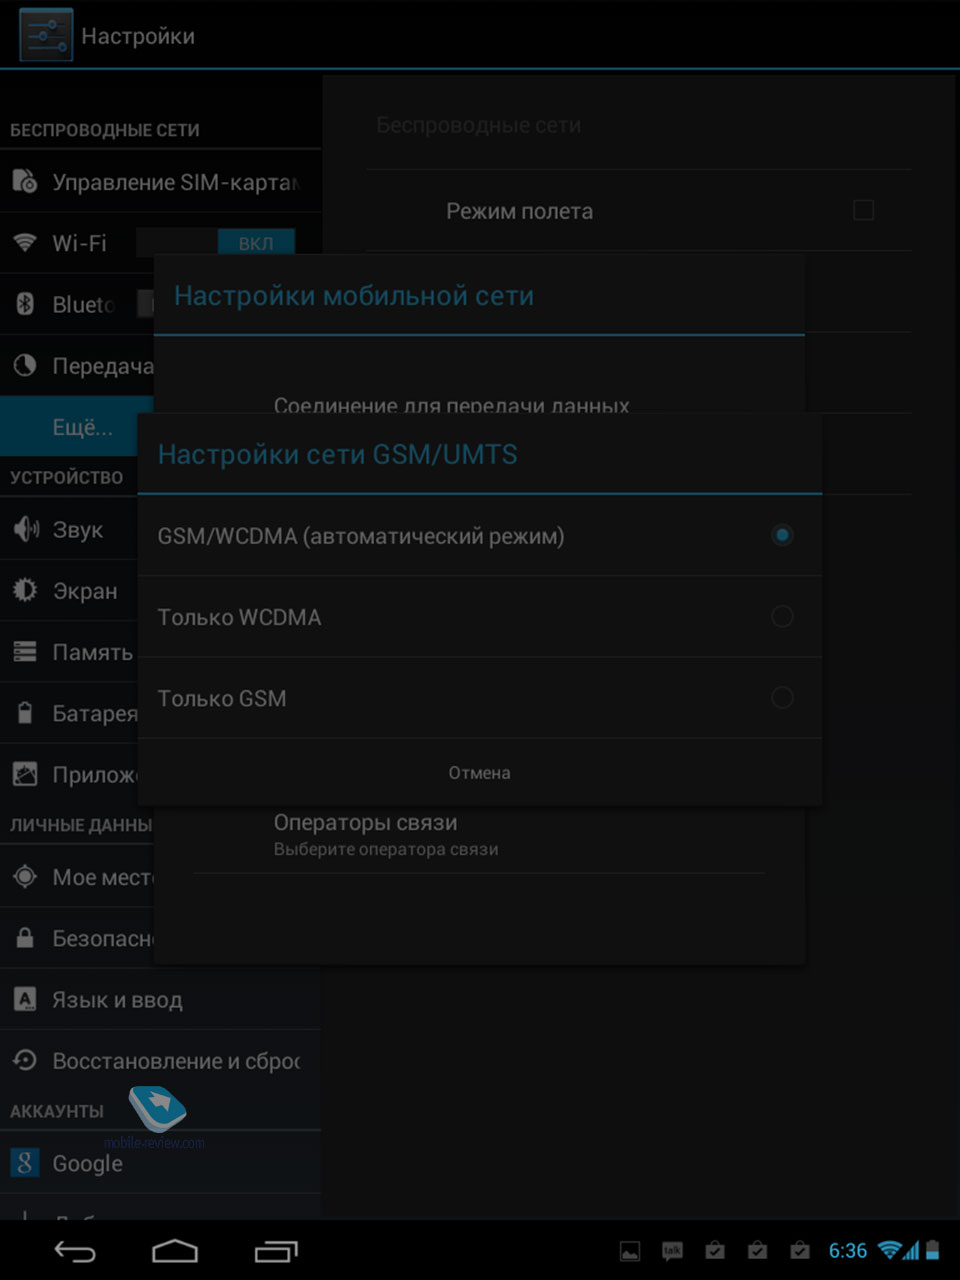The image size is (960, 1280).
Task: Select Только GSM radio option
Action: point(782,697)
